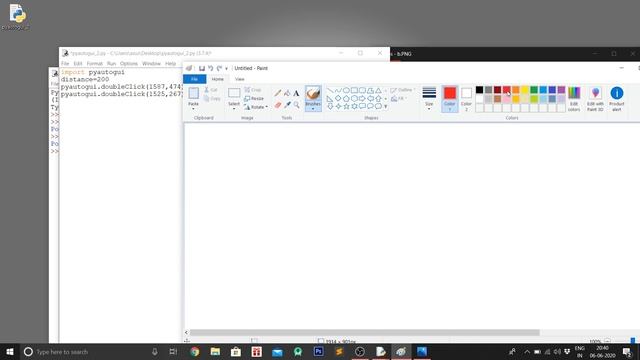The image size is (640, 360).
Task: Expand the Select dropdown arrow
Action: (x=234, y=109)
